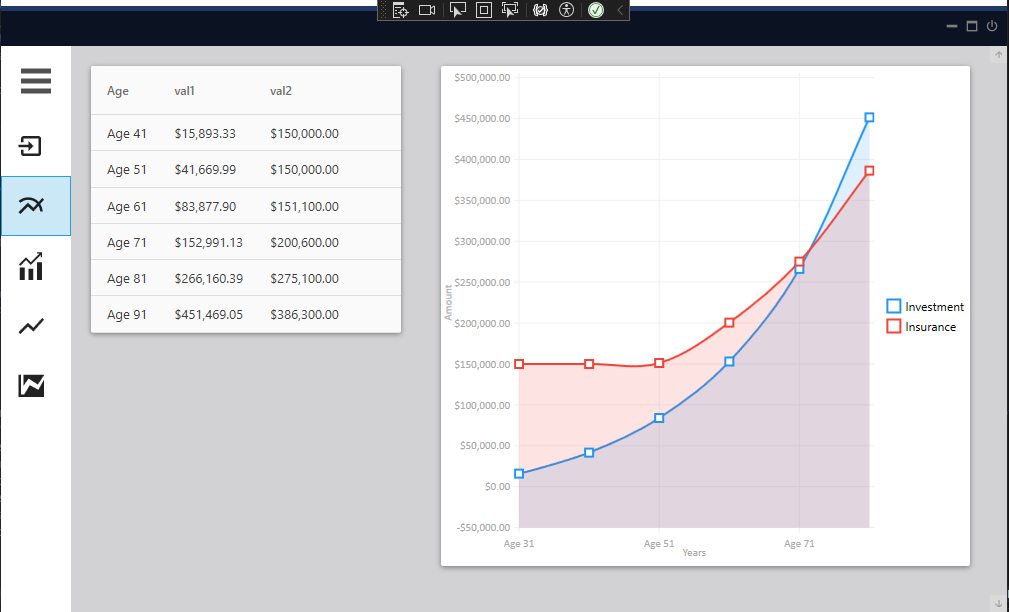Select the Age 71 table row
This screenshot has width=1009, height=612.
[x=246, y=242]
